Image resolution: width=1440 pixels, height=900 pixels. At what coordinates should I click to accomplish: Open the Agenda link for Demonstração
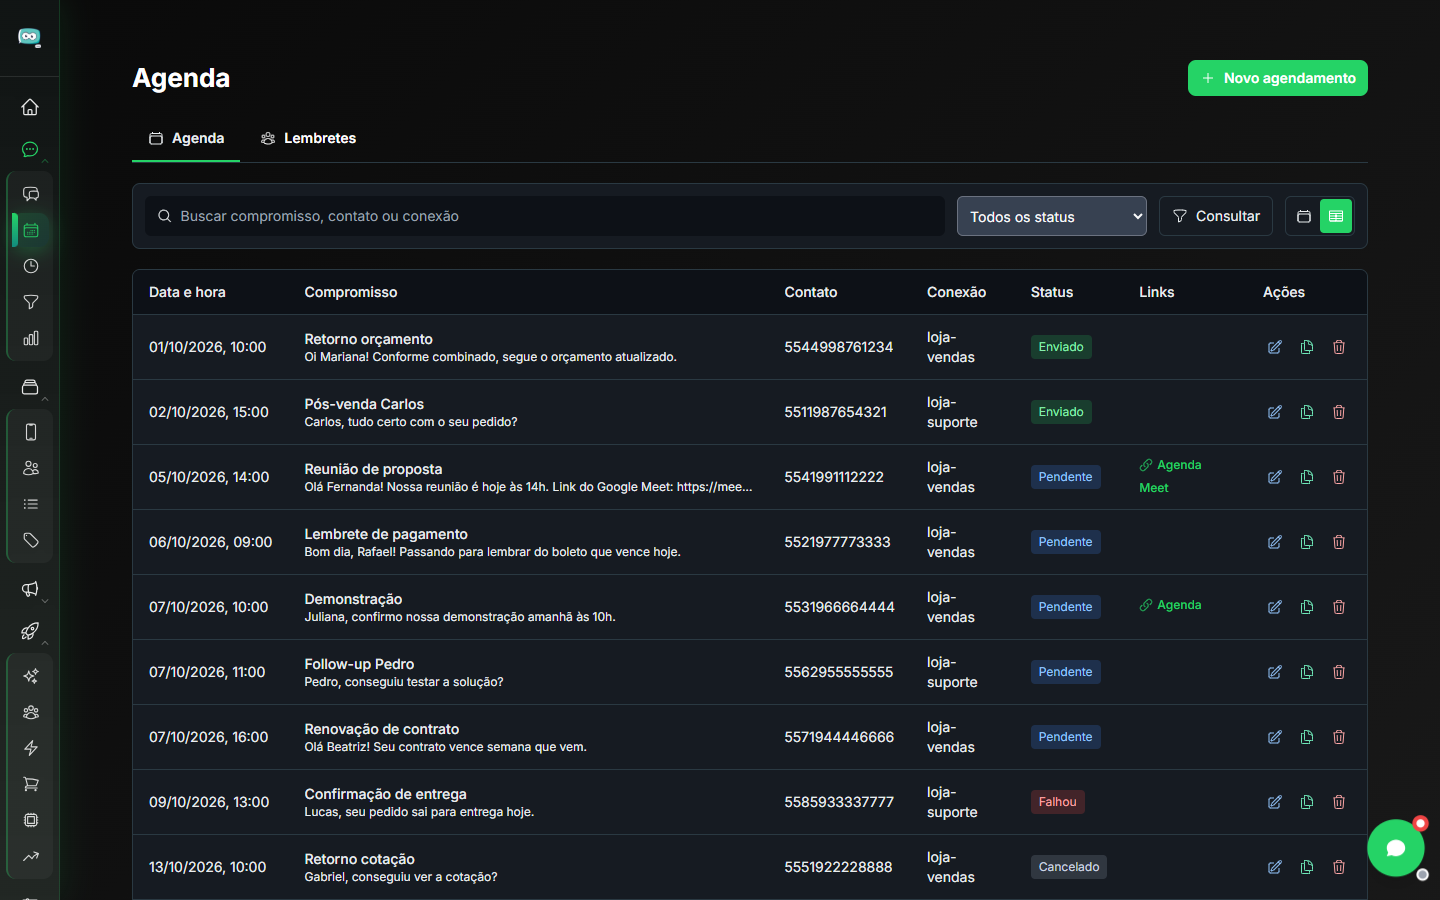pos(1171,605)
